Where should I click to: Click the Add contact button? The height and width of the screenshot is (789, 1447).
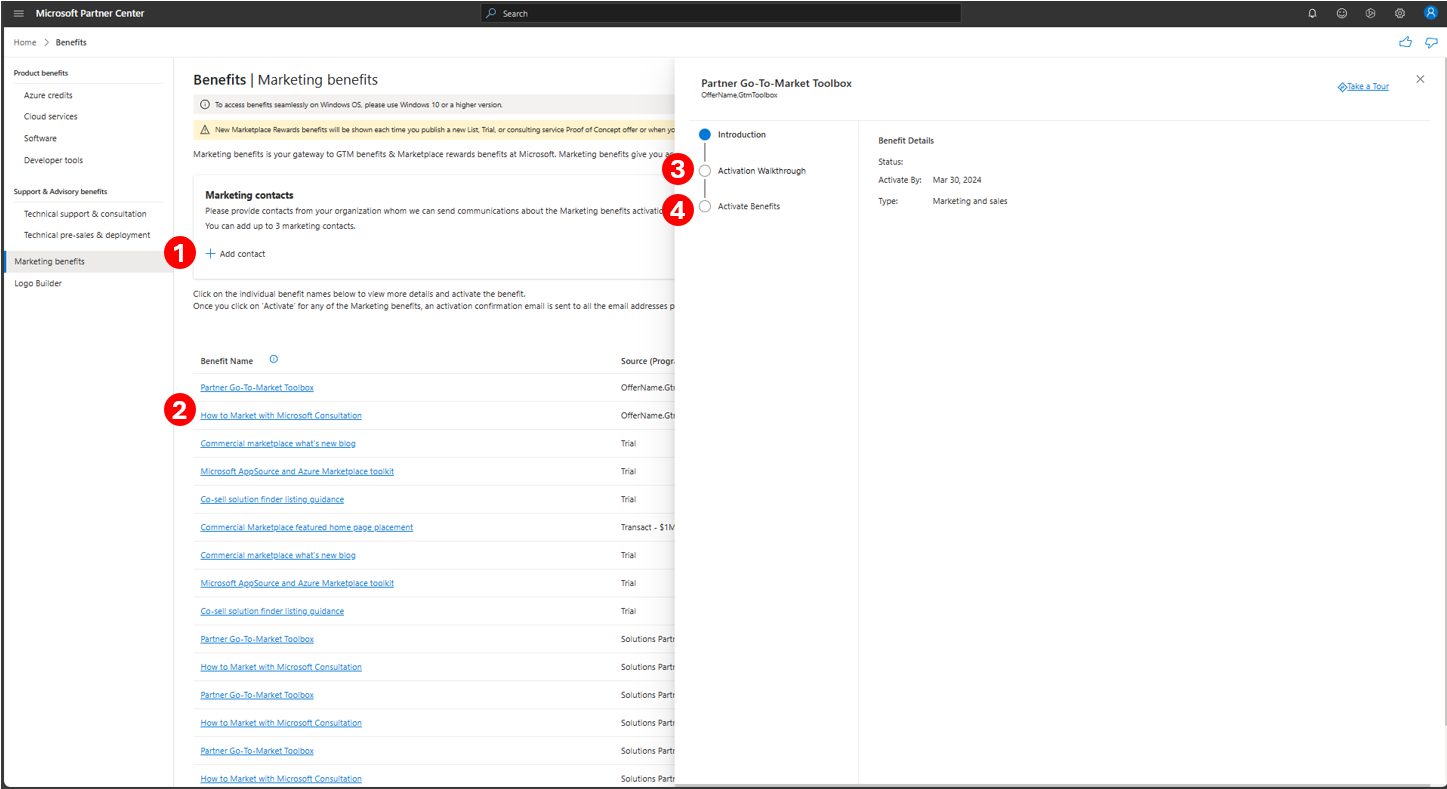click(x=236, y=254)
